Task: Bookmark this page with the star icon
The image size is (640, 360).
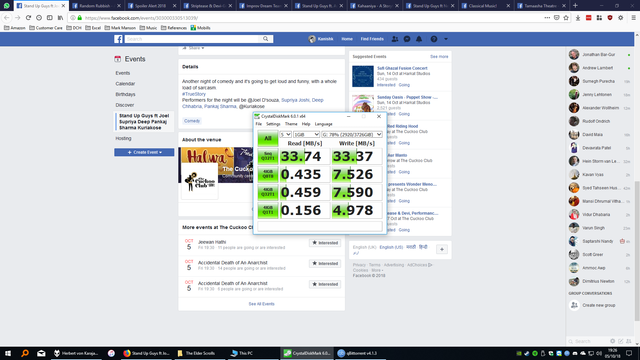Action: pyautogui.click(x=566, y=18)
